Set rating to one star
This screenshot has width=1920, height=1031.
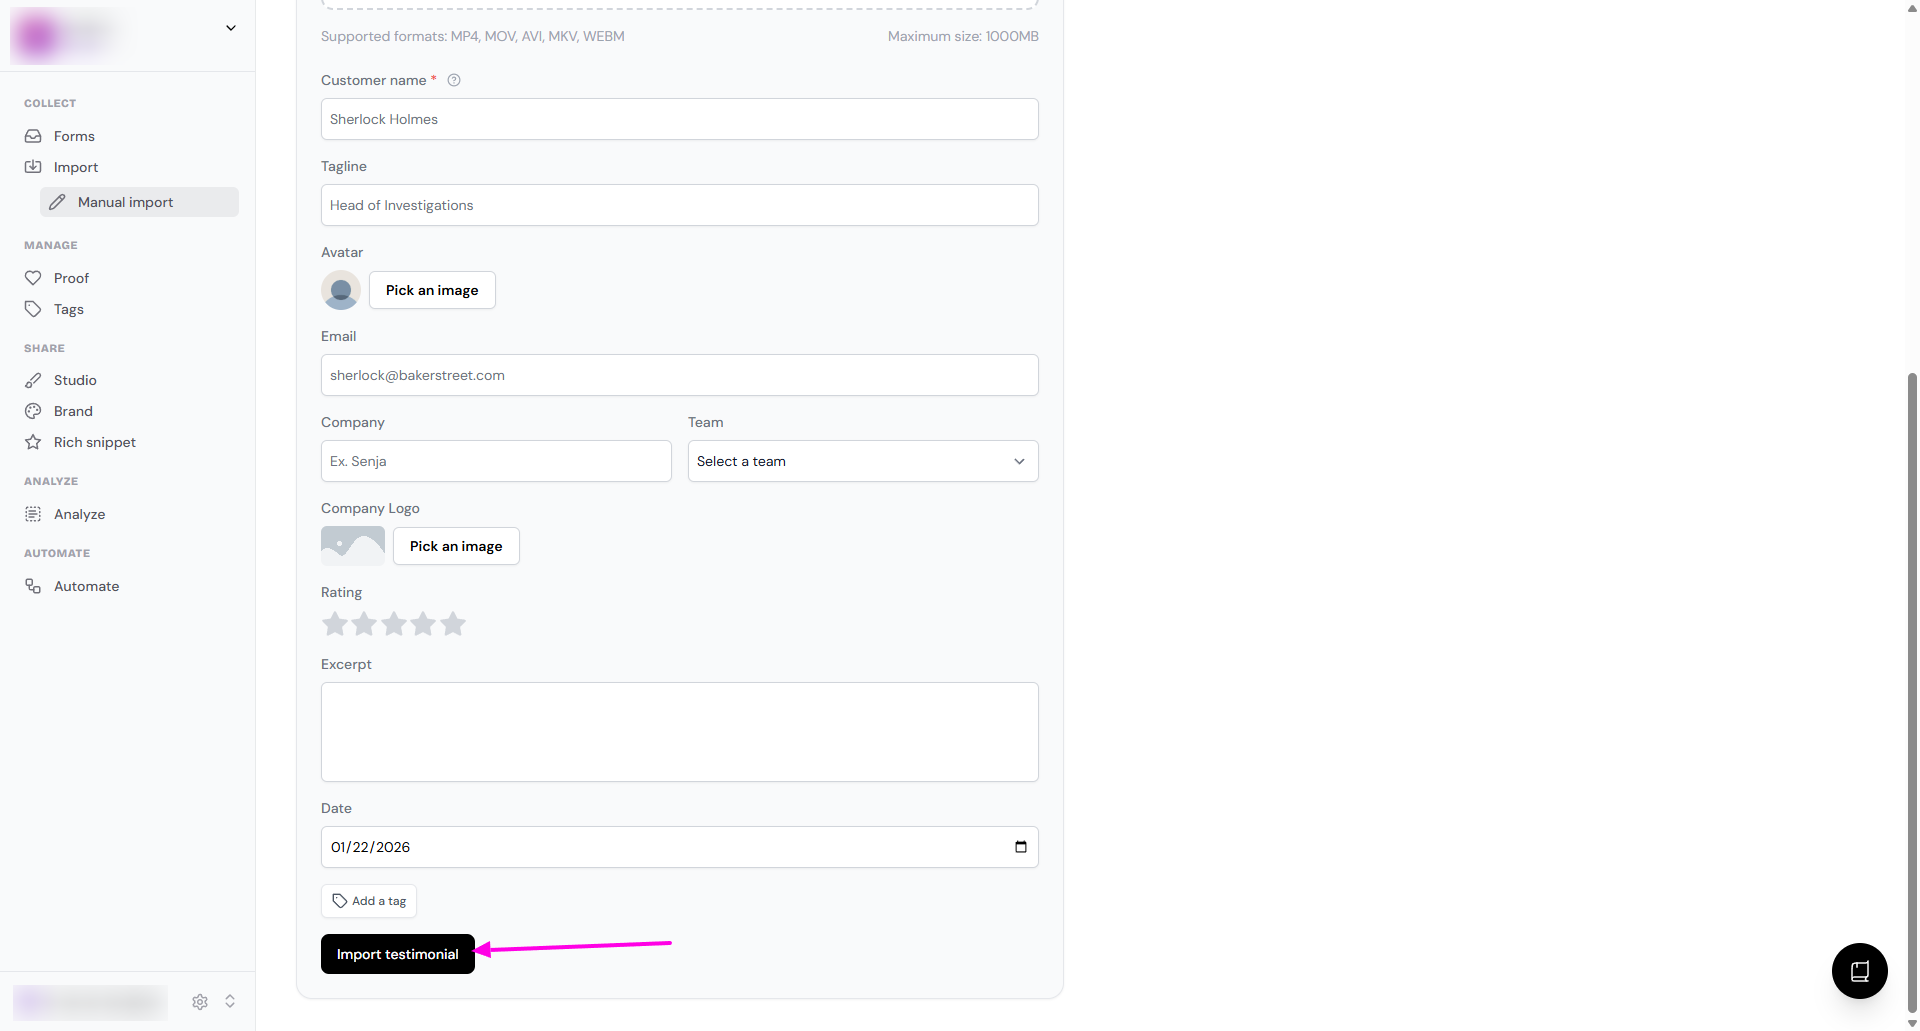point(335,624)
